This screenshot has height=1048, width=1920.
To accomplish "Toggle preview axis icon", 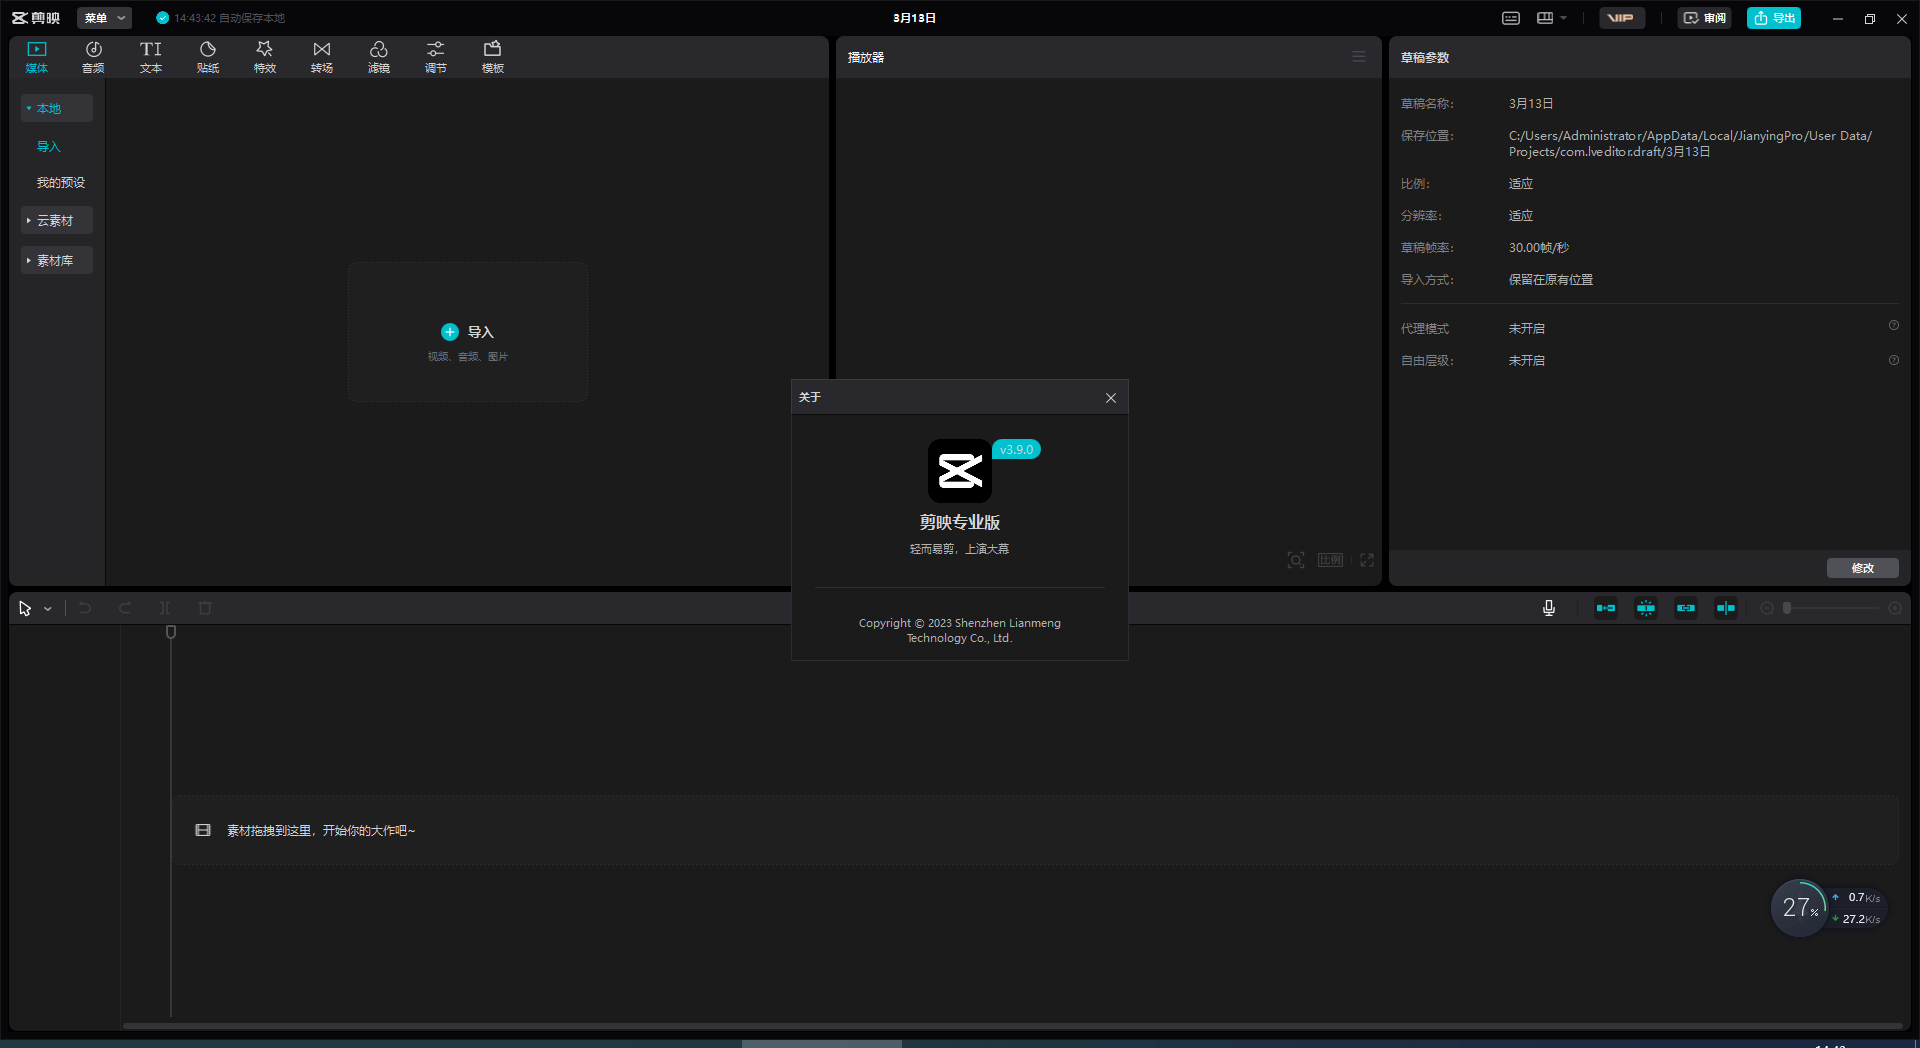I will [x=1726, y=608].
